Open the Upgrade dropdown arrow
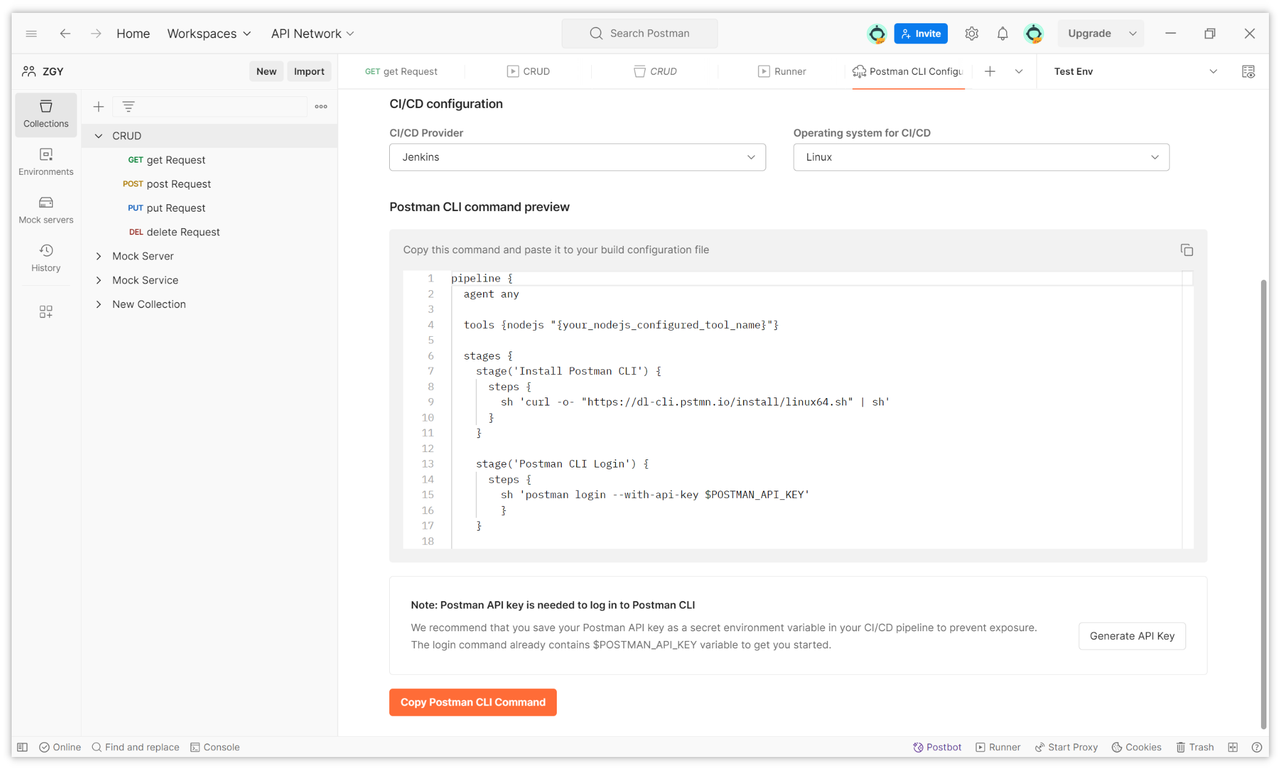 tap(1133, 33)
